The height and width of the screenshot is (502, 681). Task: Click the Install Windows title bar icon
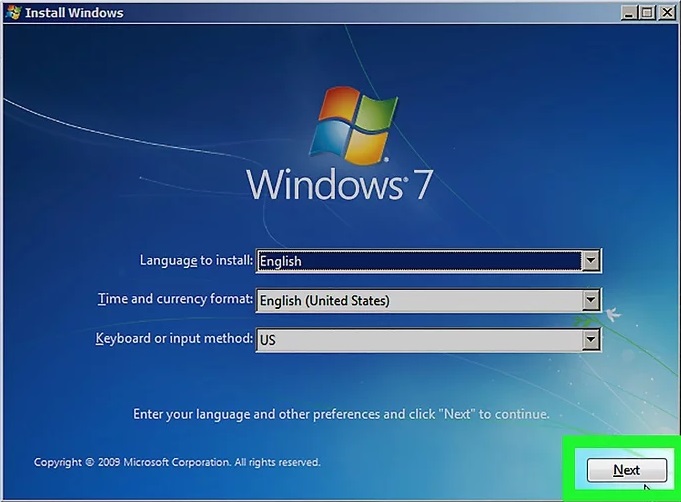(13, 13)
